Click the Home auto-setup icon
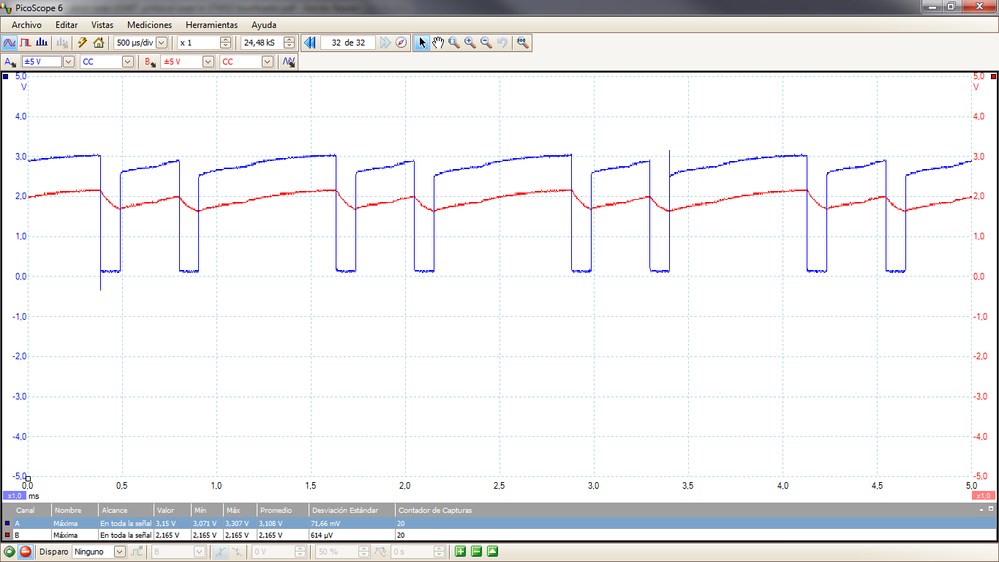The image size is (999, 562). click(98, 43)
